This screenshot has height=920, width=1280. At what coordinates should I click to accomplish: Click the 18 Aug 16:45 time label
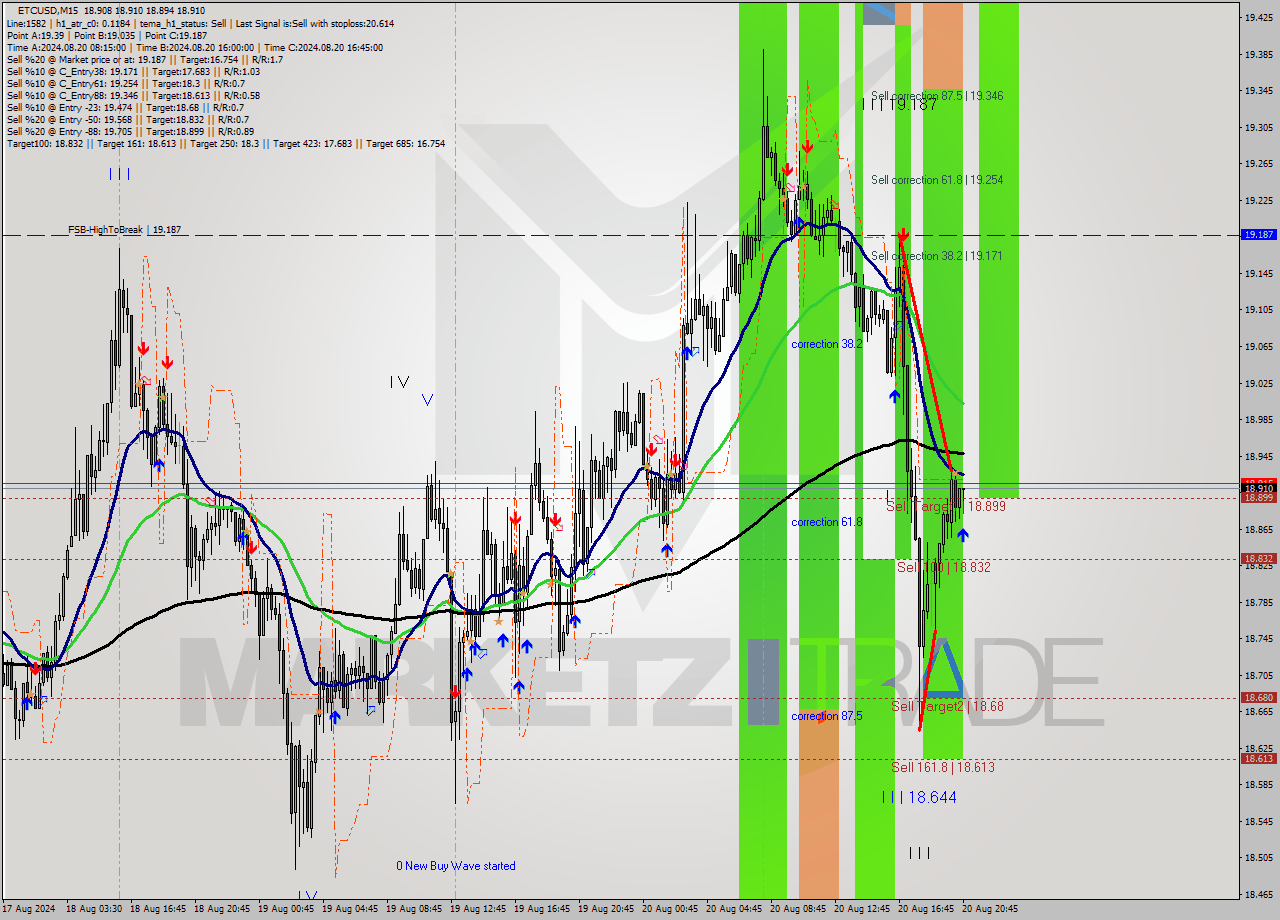click(158, 909)
